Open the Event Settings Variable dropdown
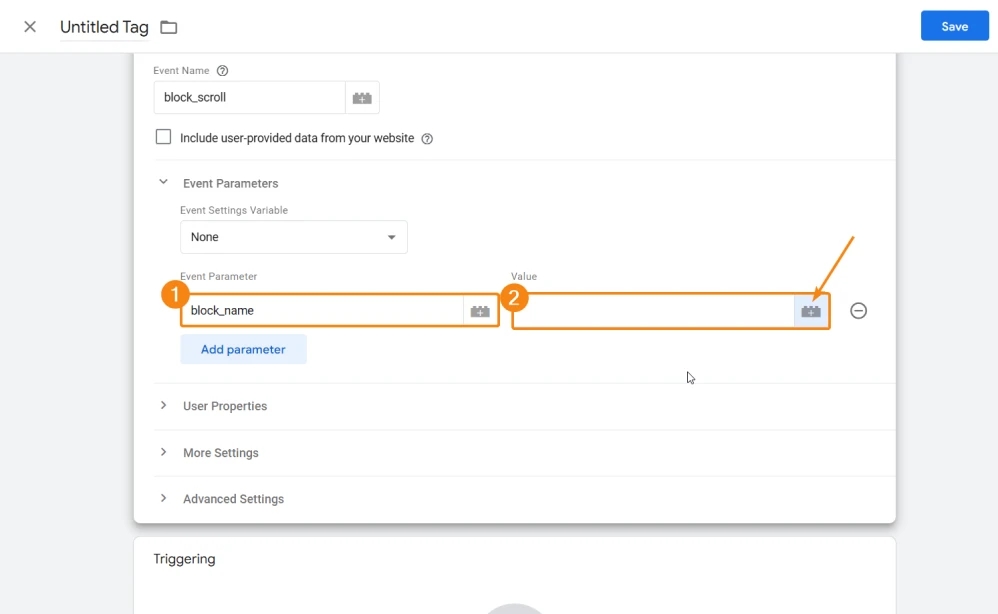This screenshot has width=998, height=614. [x=293, y=237]
